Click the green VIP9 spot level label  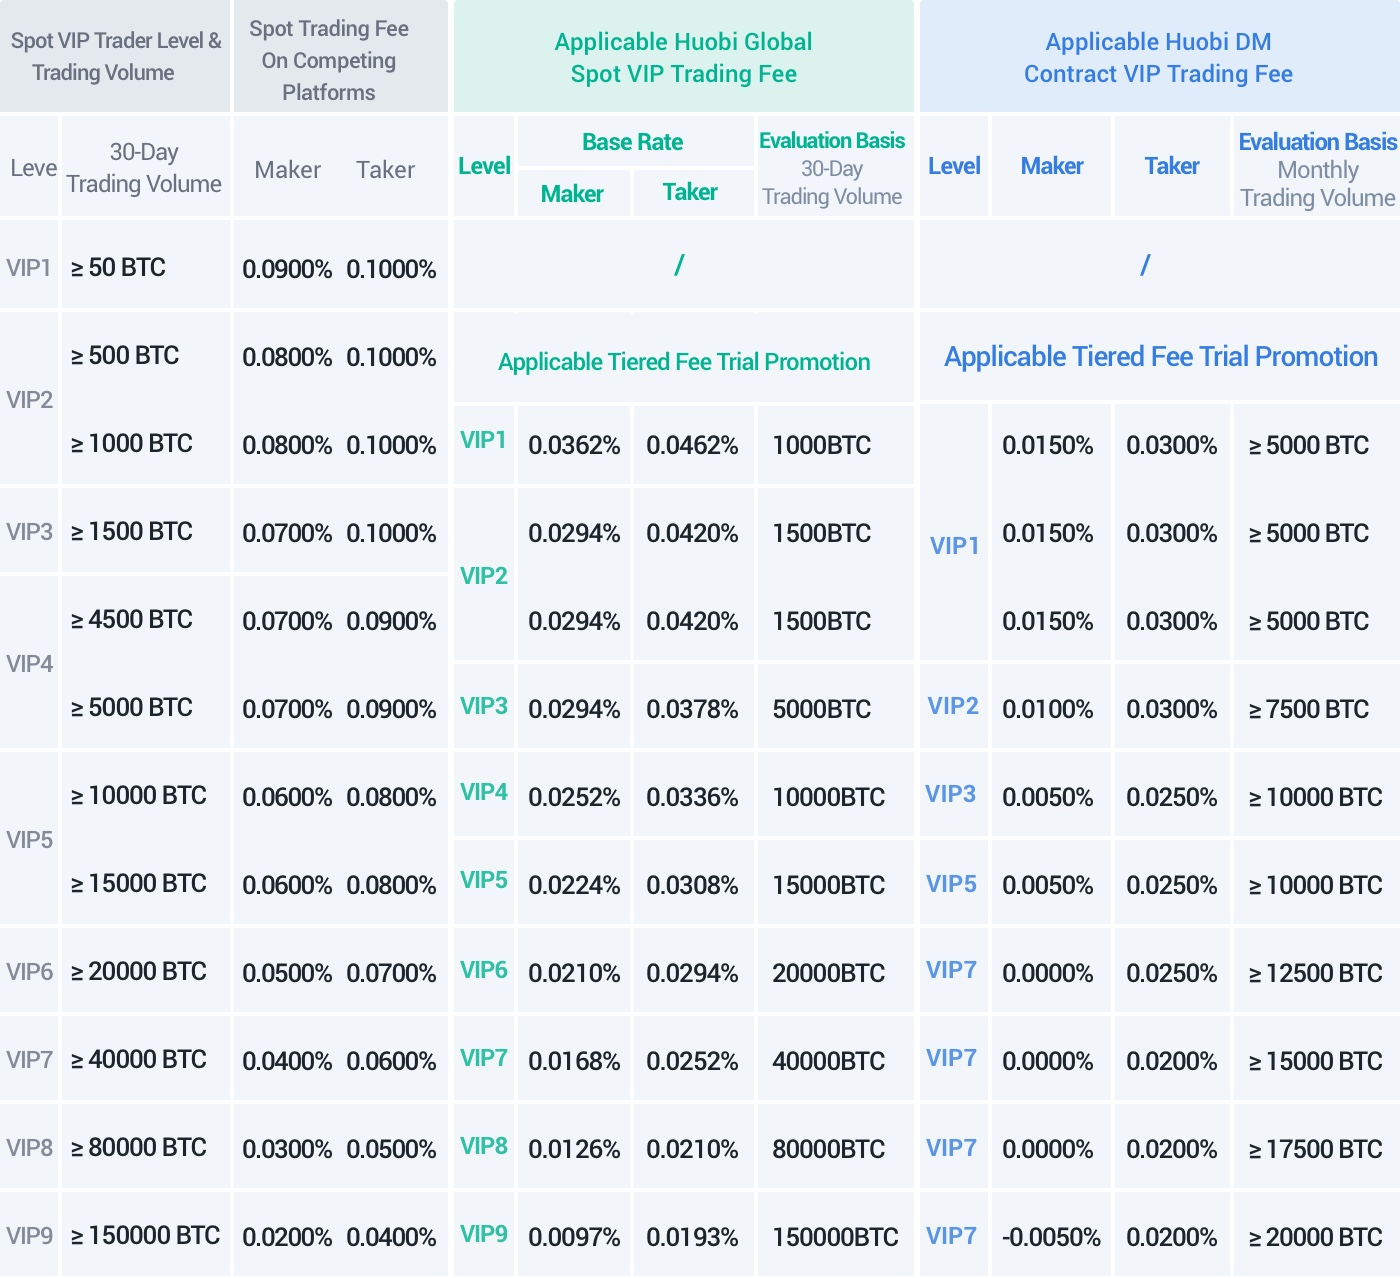pyautogui.click(x=484, y=1234)
